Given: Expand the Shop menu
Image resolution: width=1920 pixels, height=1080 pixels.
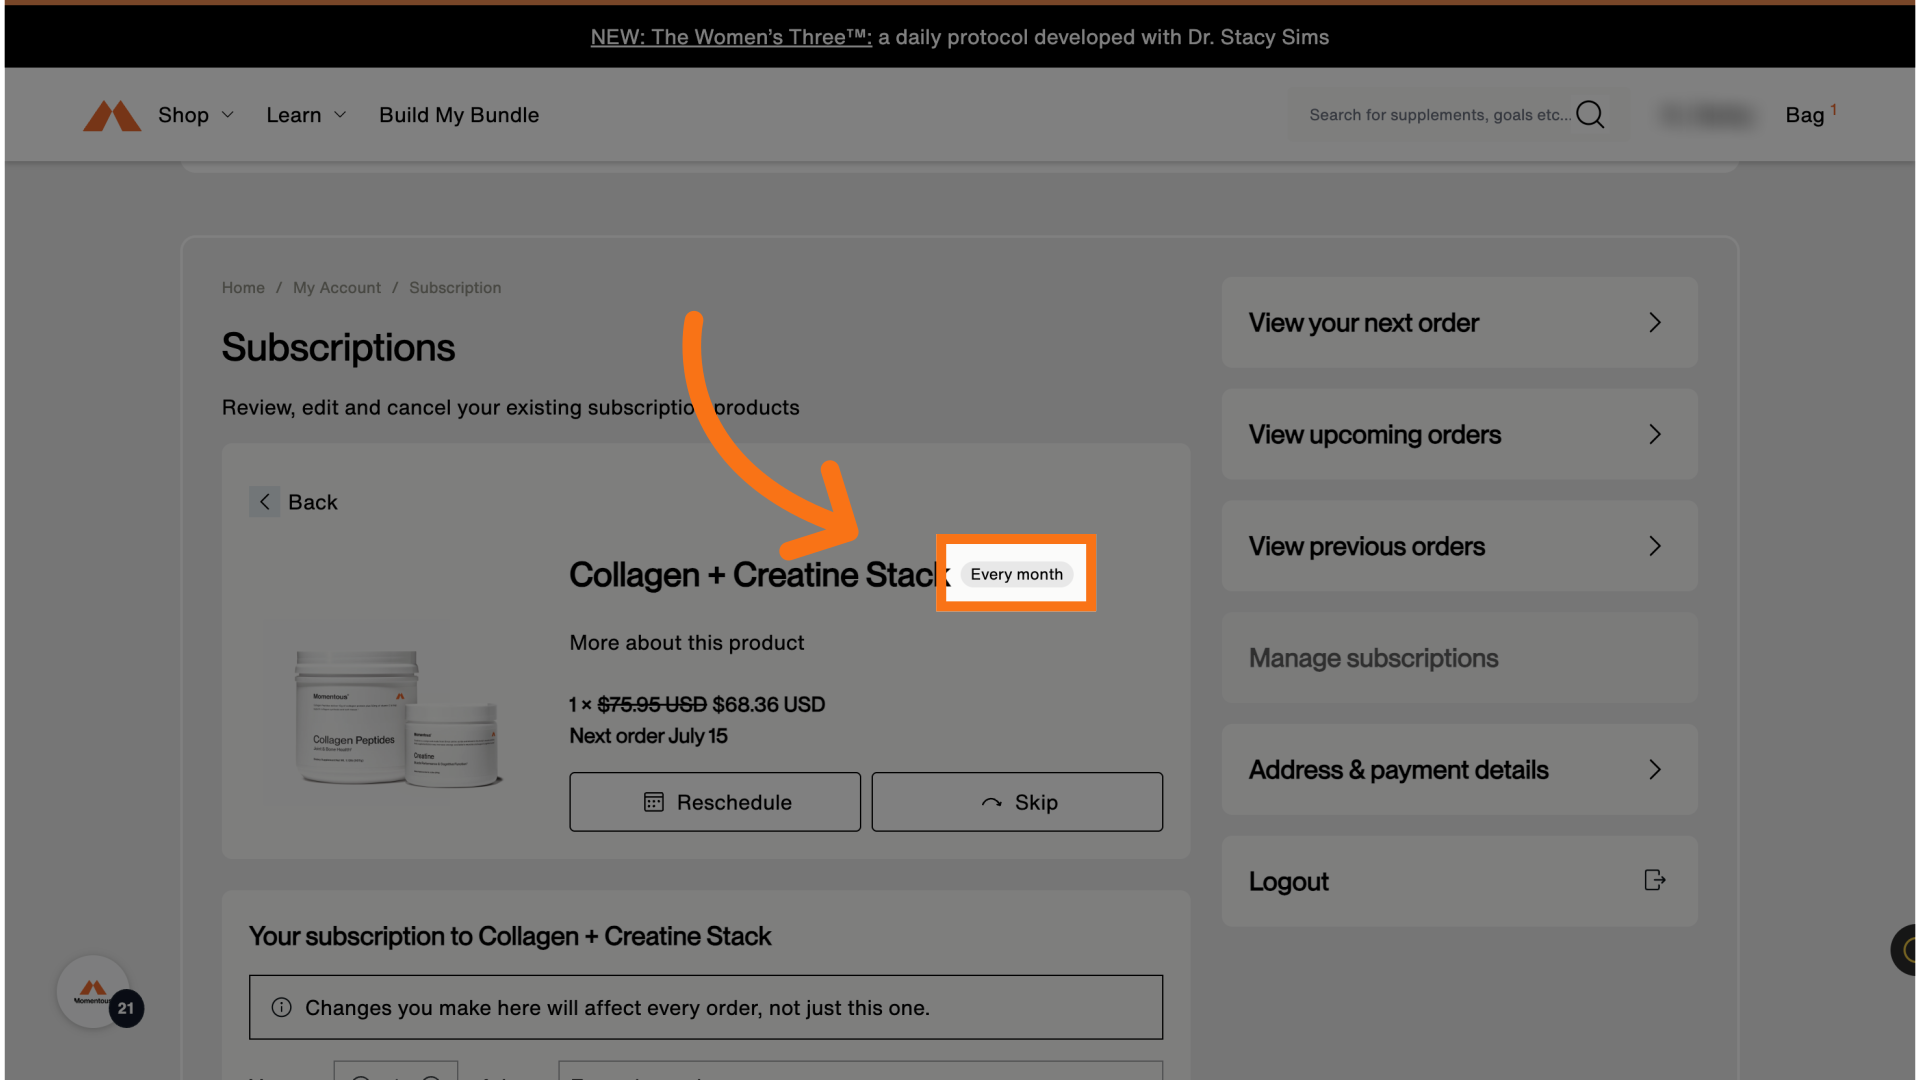Looking at the screenshot, I should pos(196,115).
